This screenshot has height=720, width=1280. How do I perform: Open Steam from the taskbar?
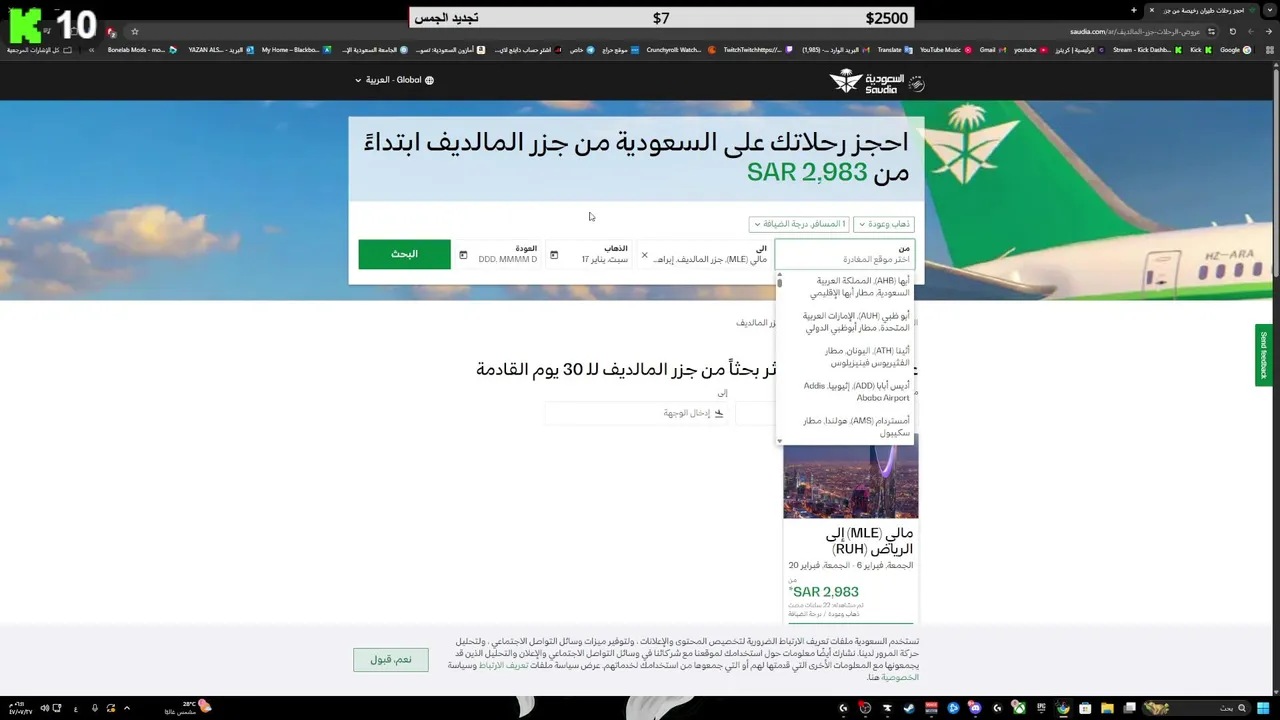[x=909, y=708]
